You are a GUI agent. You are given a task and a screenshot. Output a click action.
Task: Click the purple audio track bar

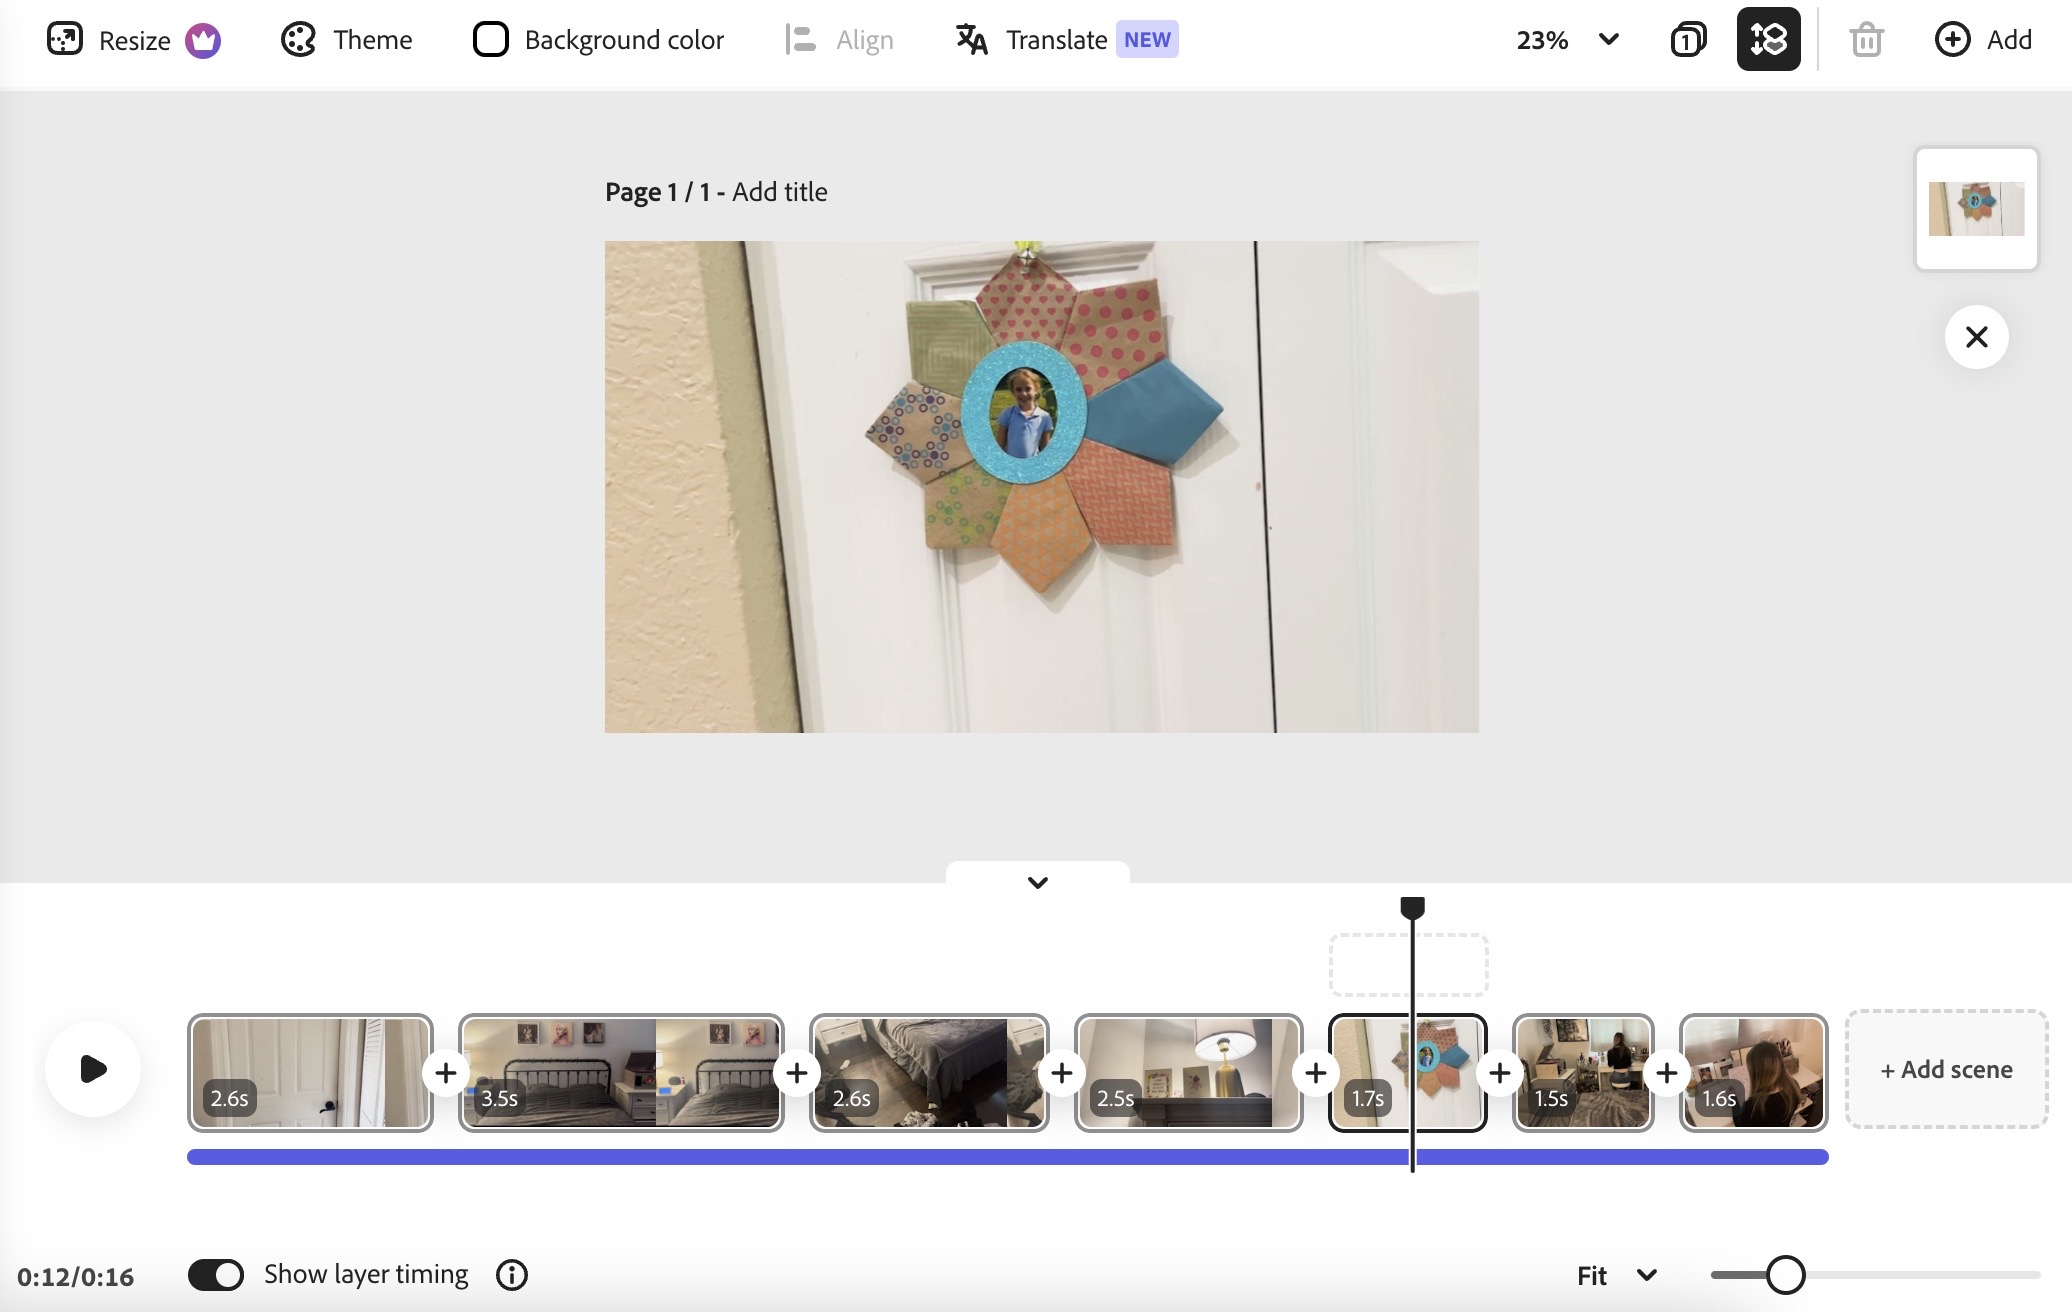[1007, 1157]
